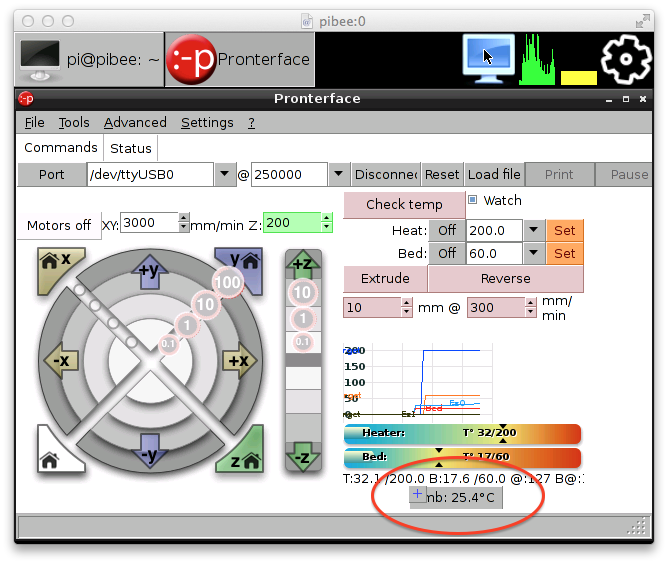The width and height of the screenshot is (668, 564).
Task: Select 100 mm step on XY wheel
Action: (228, 282)
